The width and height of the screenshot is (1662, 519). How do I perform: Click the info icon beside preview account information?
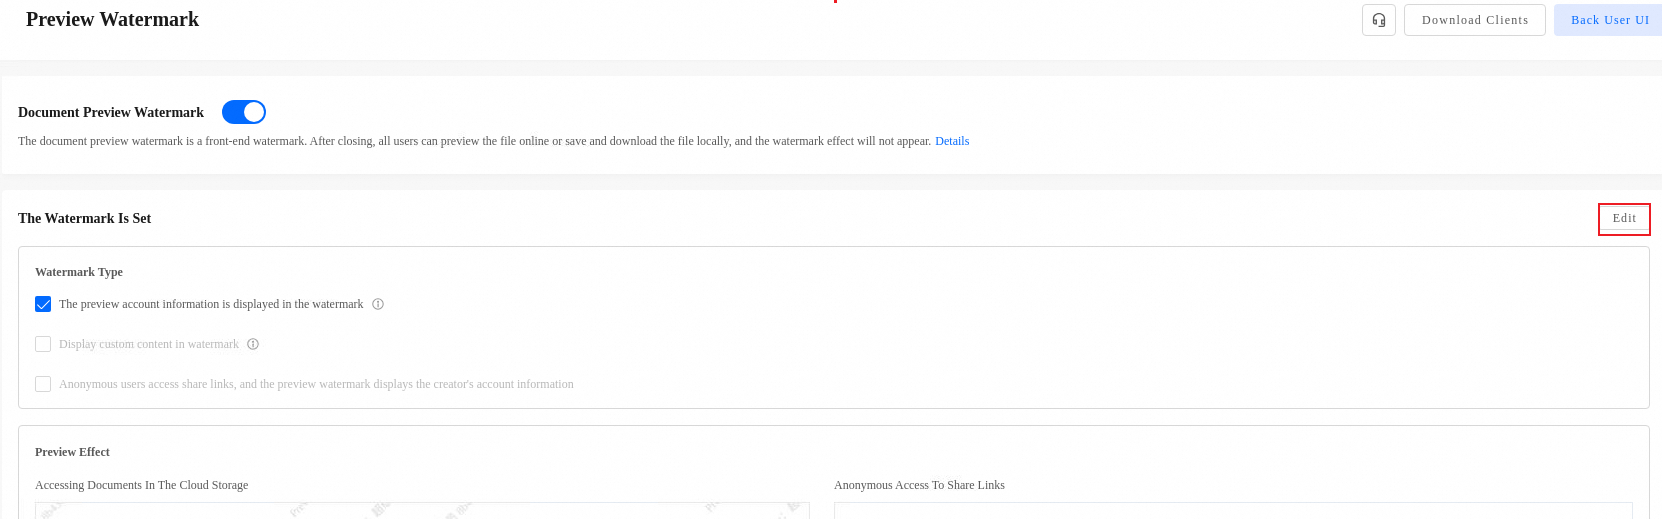tap(378, 304)
